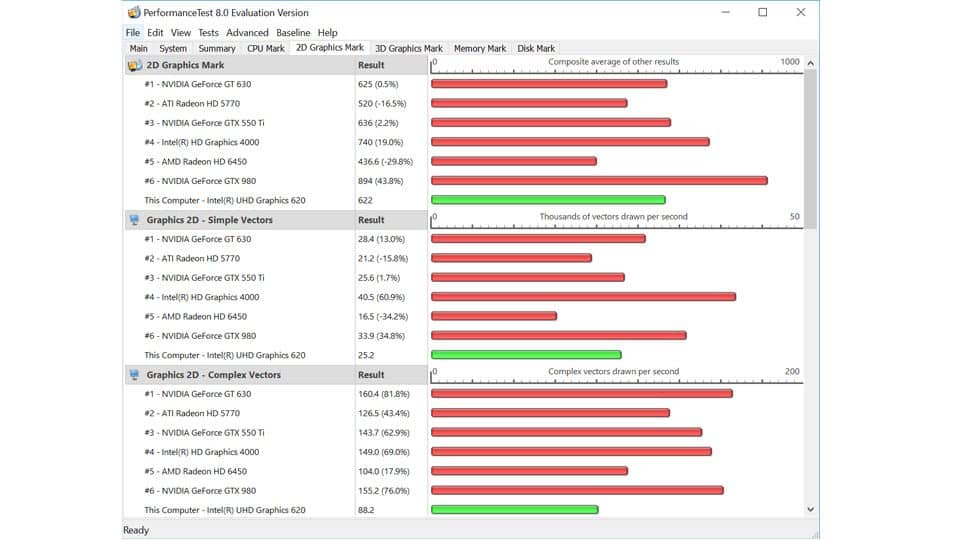Image resolution: width=960 pixels, height=540 pixels.
Task: Open the Advanced menu
Action: 247,32
